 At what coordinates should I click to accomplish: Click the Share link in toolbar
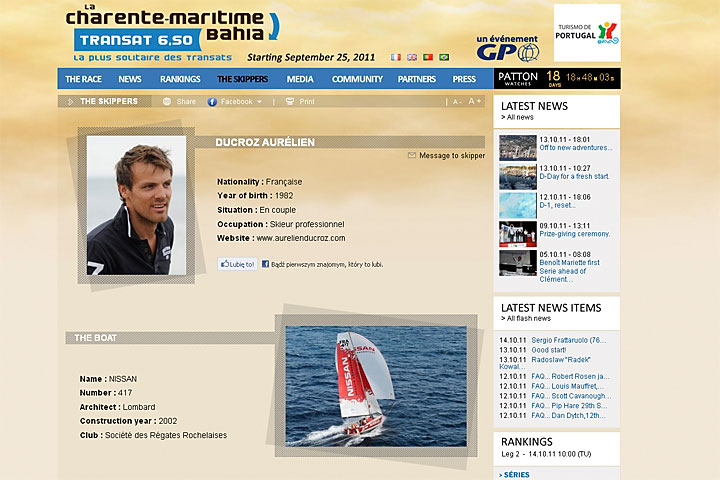pos(186,102)
